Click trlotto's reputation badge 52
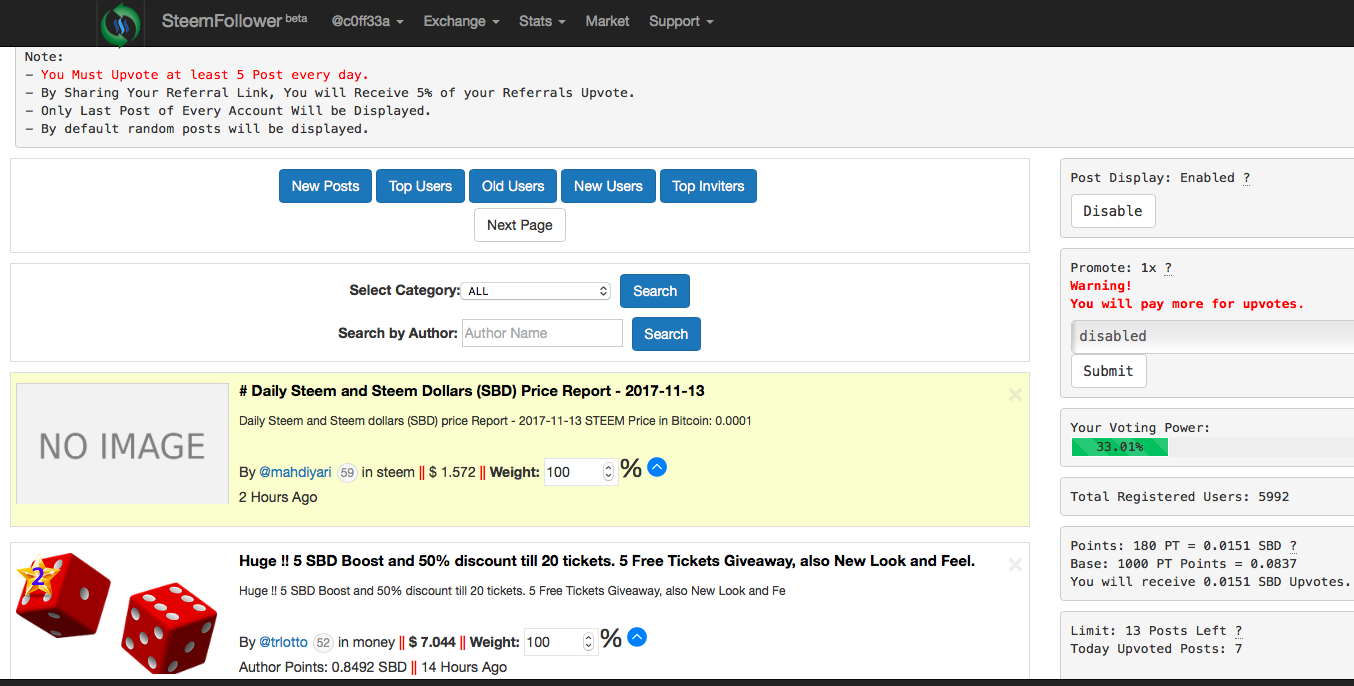Viewport: 1354px width, 686px height. click(x=323, y=642)
